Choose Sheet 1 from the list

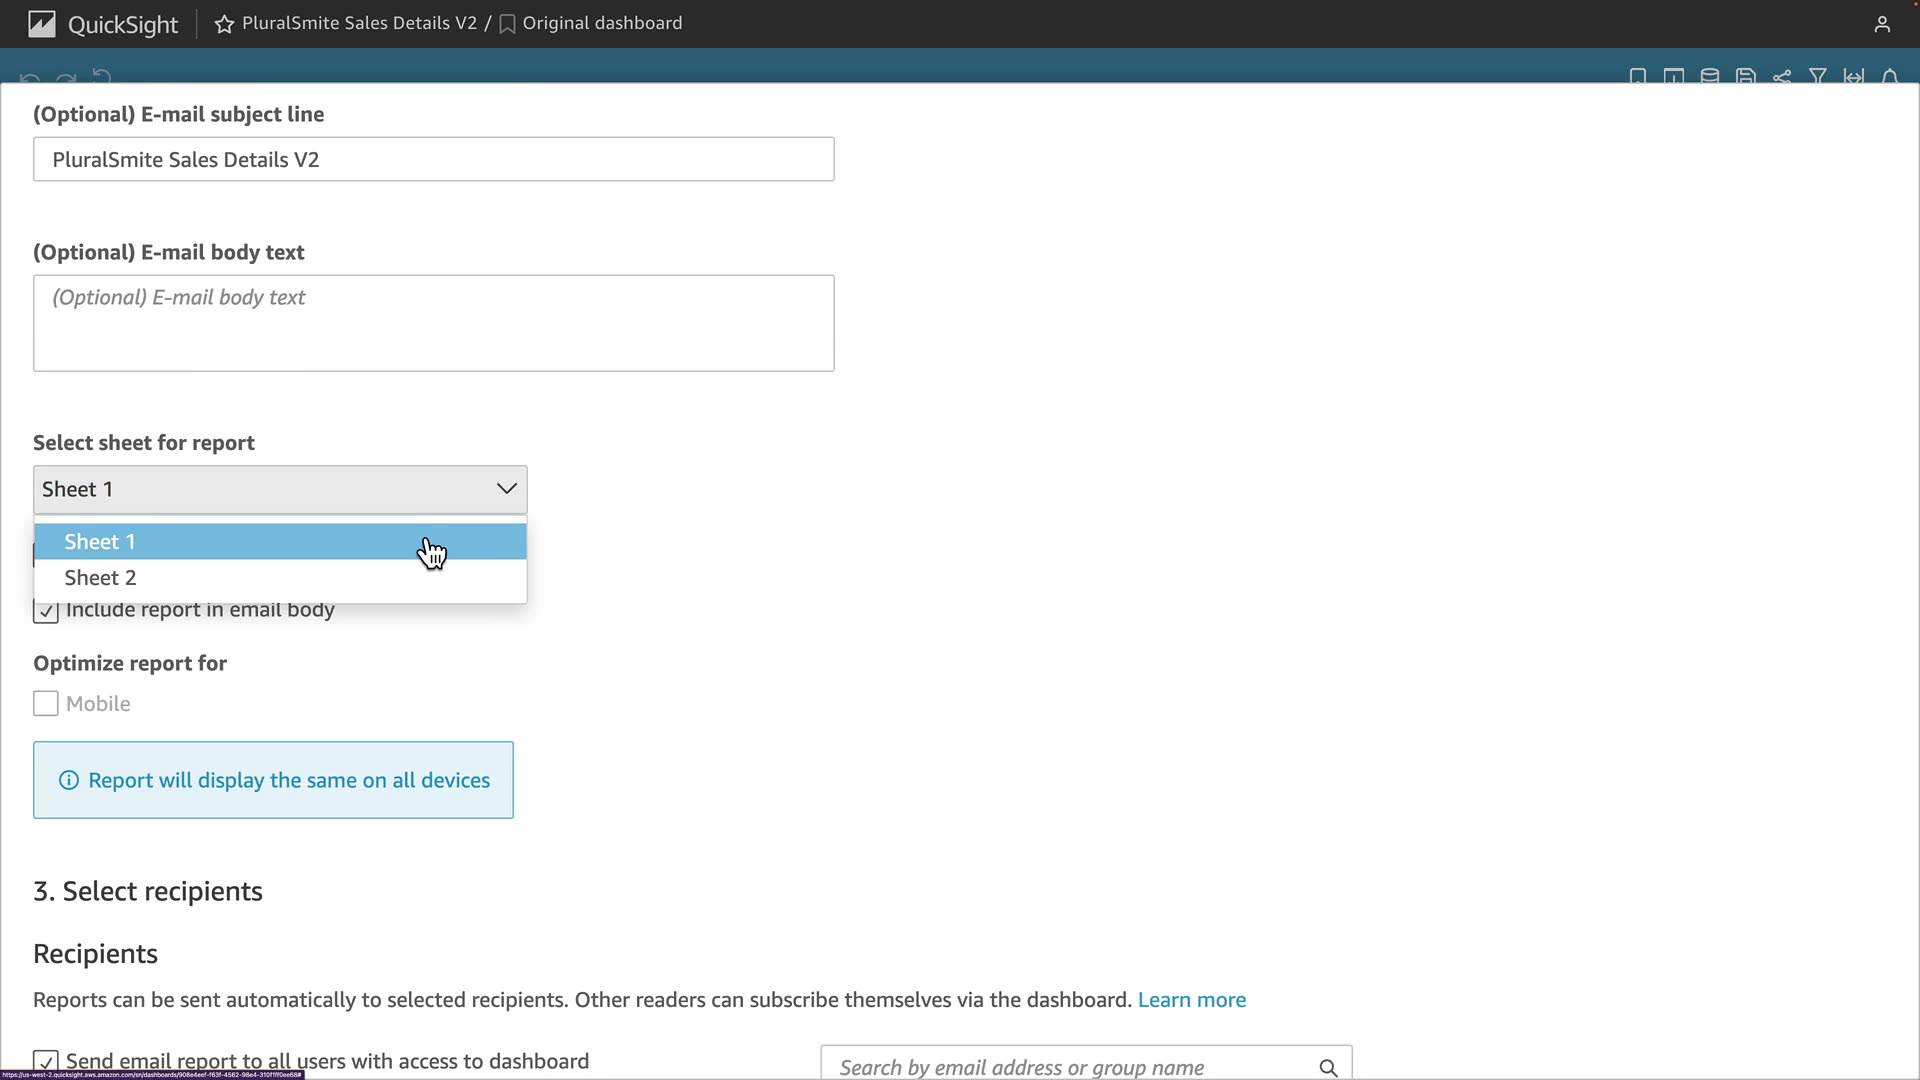coord(100,542)
